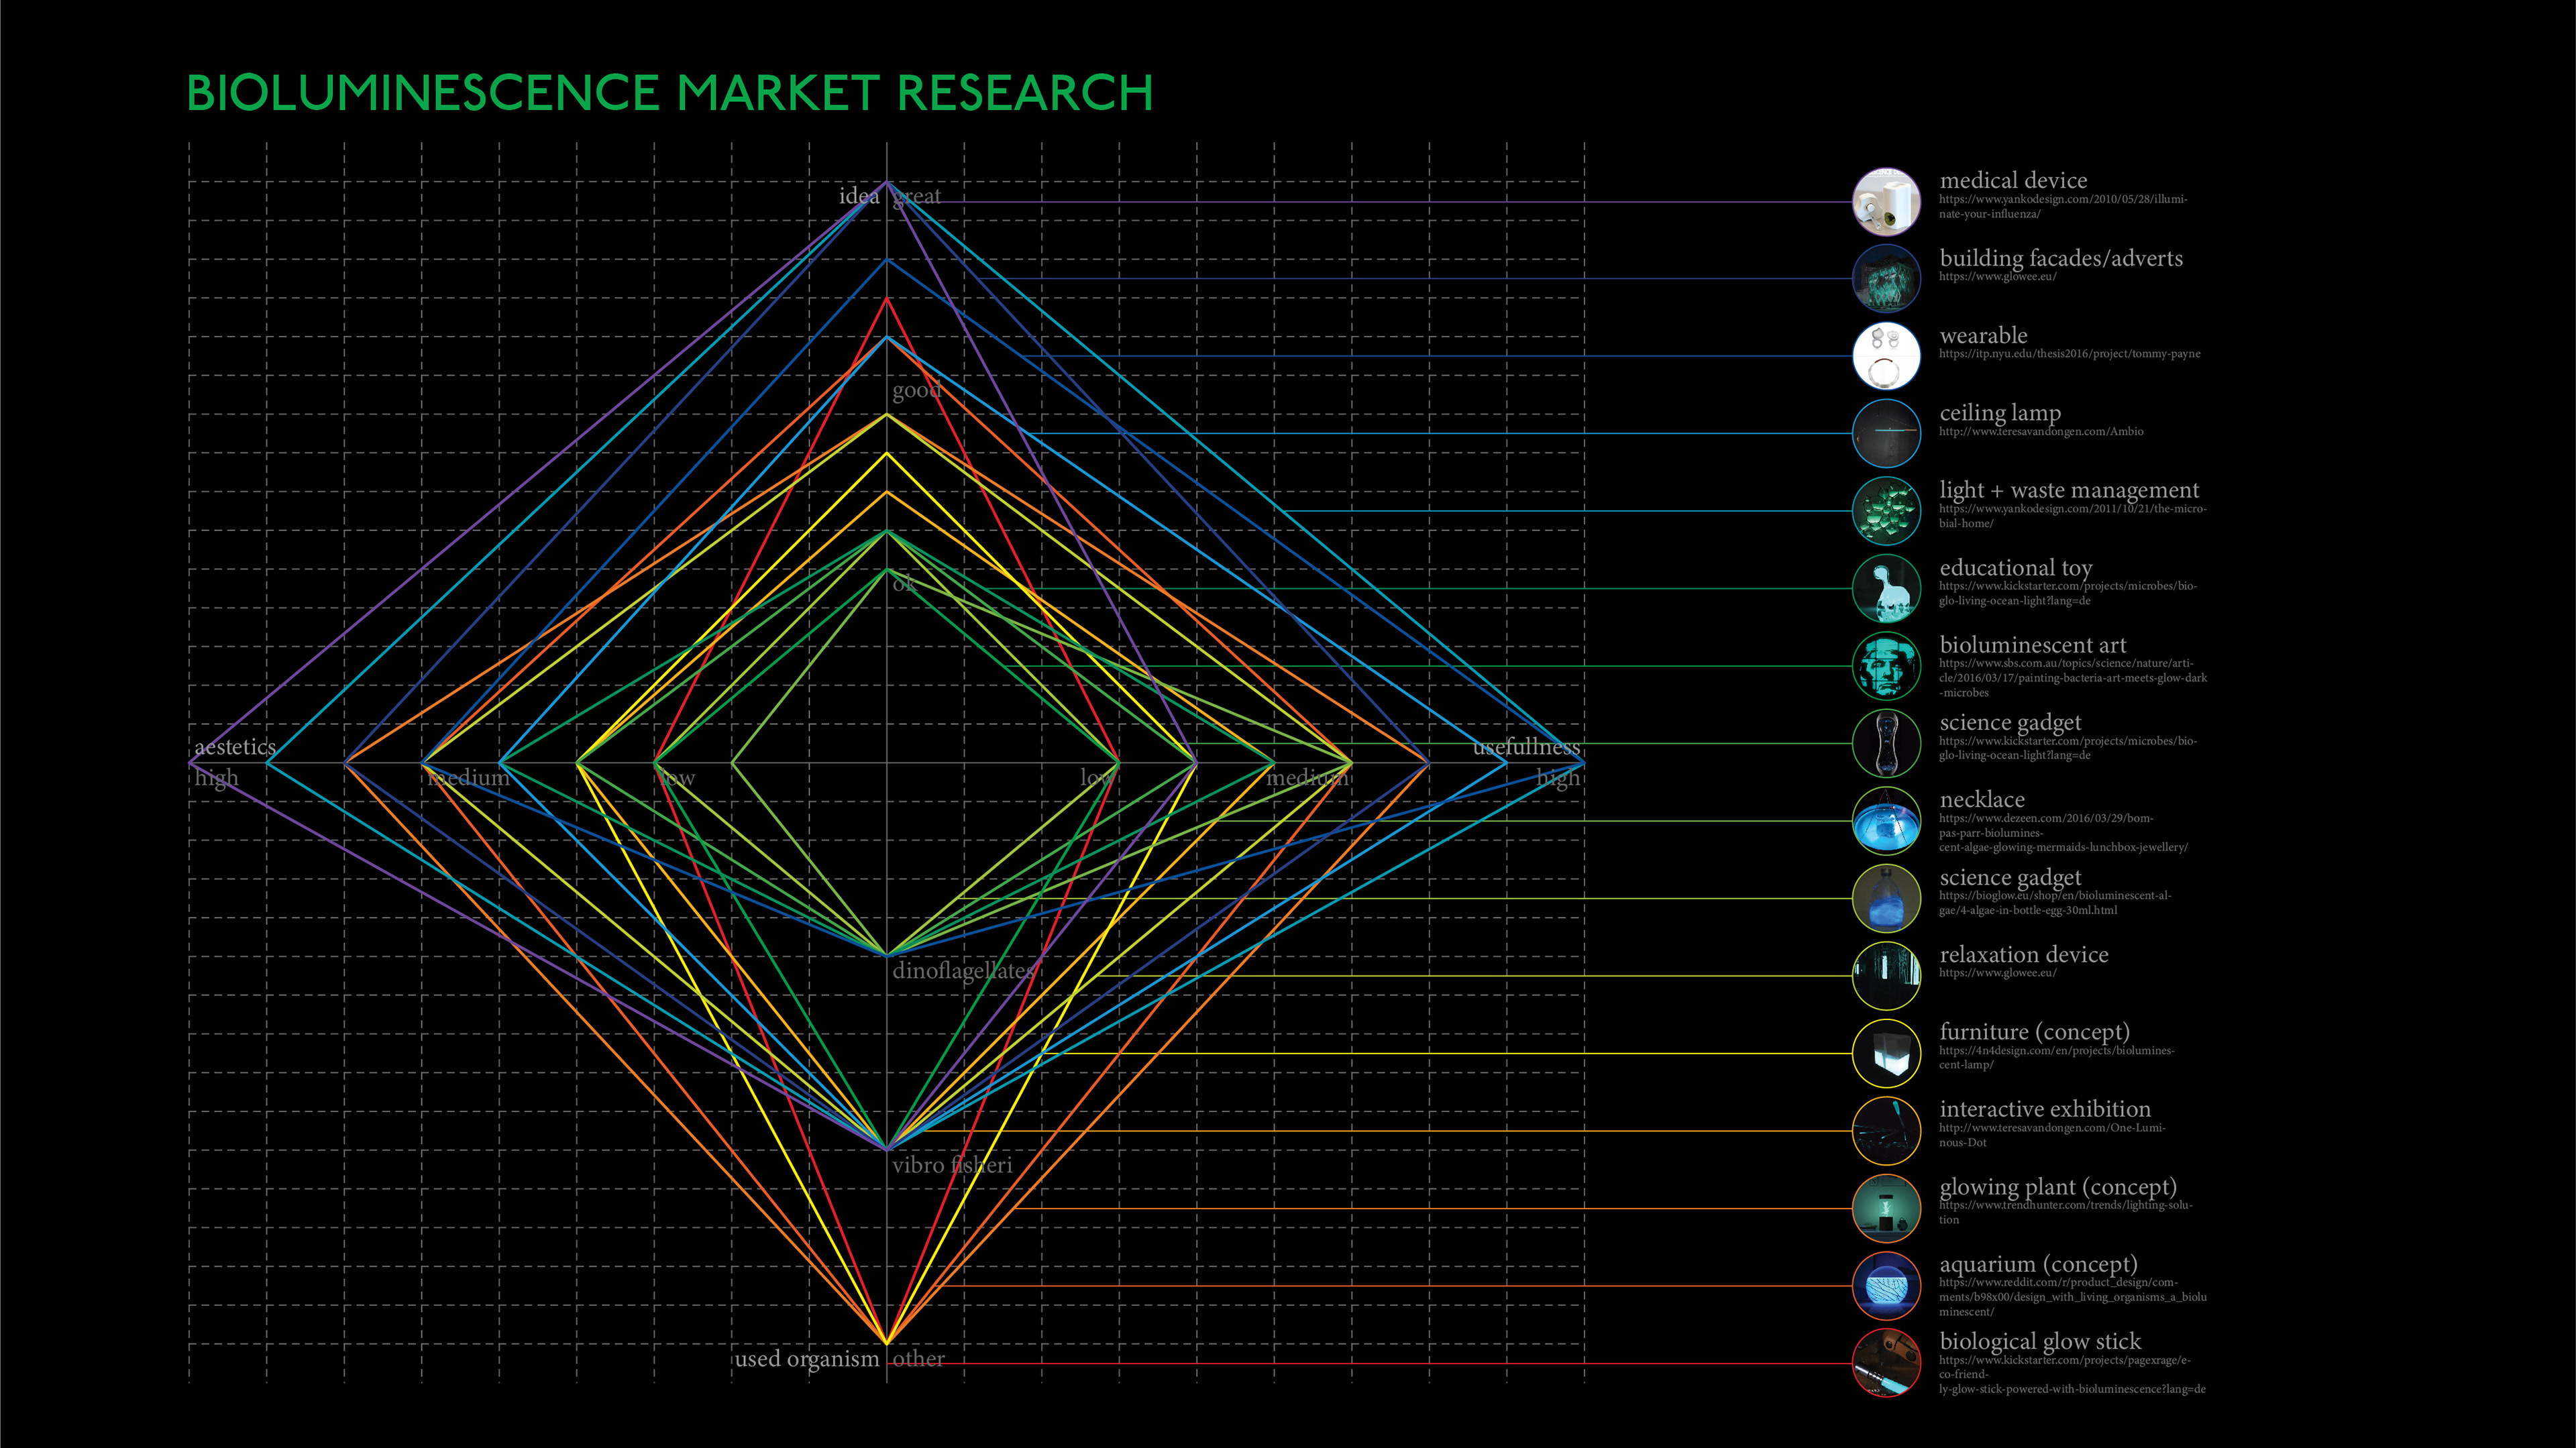Open the yankodesign illuminate-your-influenza link

tap(2063, 206)
